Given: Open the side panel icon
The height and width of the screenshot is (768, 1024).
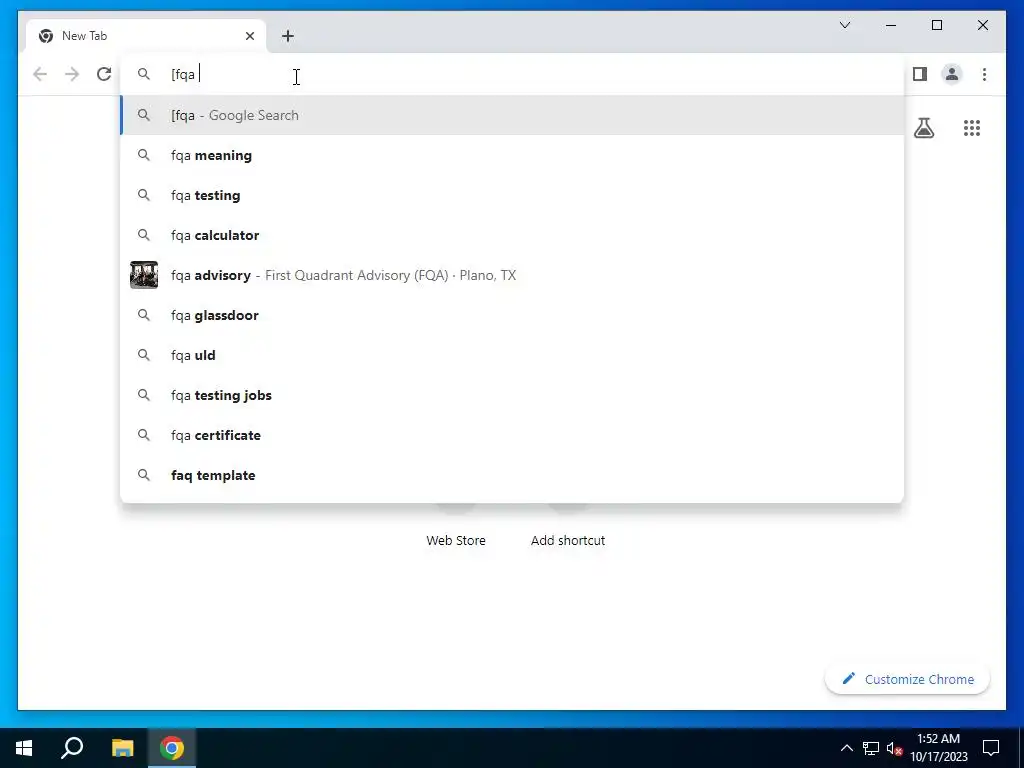Looking at the screenshot, I should tap(920, 74).
